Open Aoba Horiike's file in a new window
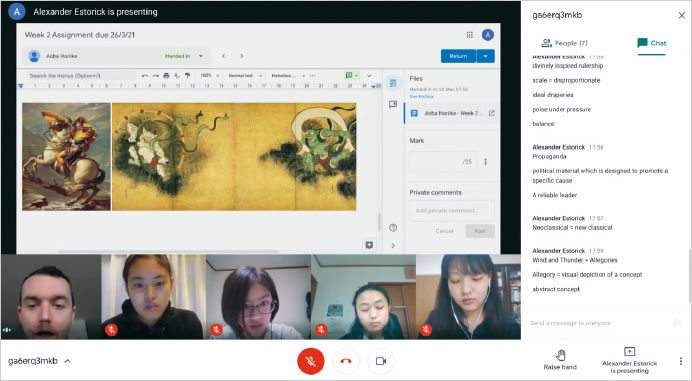This screenshot has height=381, width=692. point(491,113)
